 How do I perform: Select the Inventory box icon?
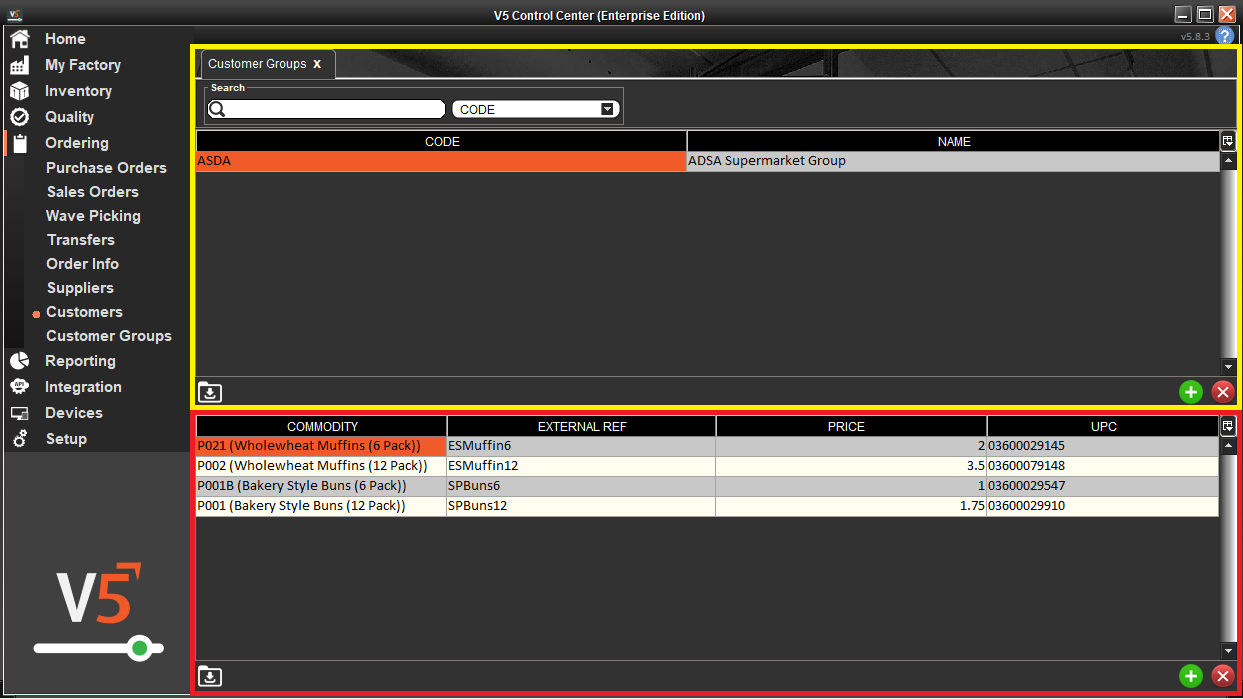tap(18, 90)
